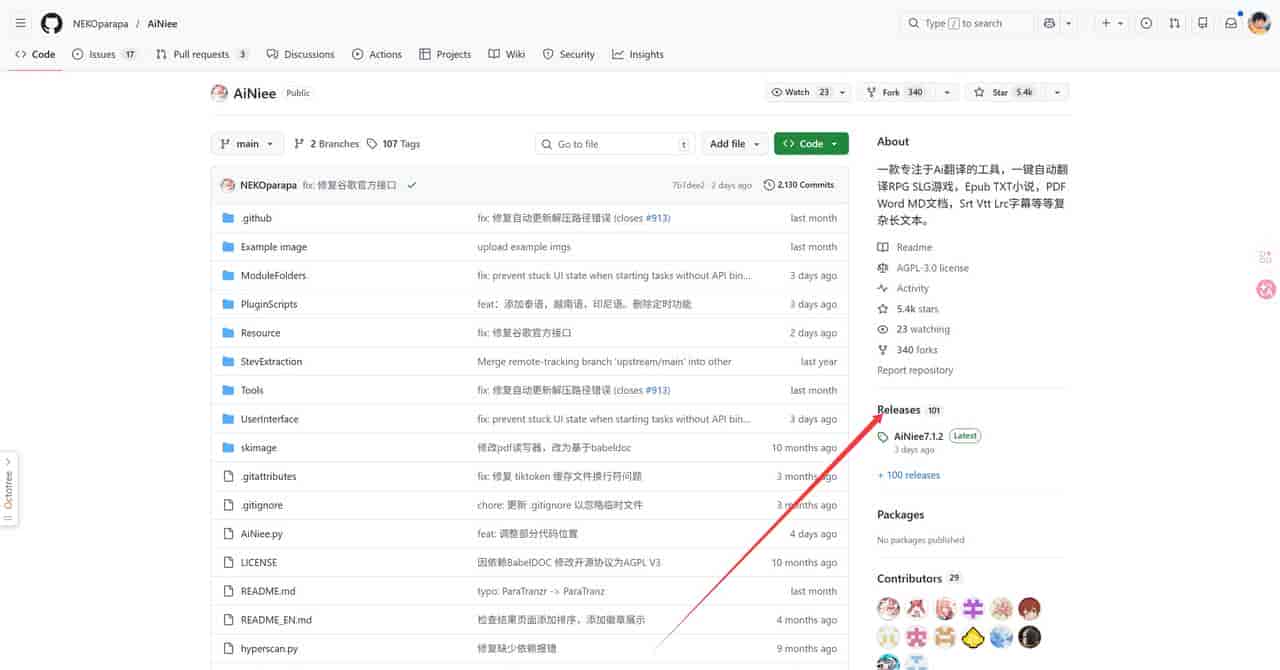Click the 107 Tags link
1280x670 pixels.
point(393,144)
